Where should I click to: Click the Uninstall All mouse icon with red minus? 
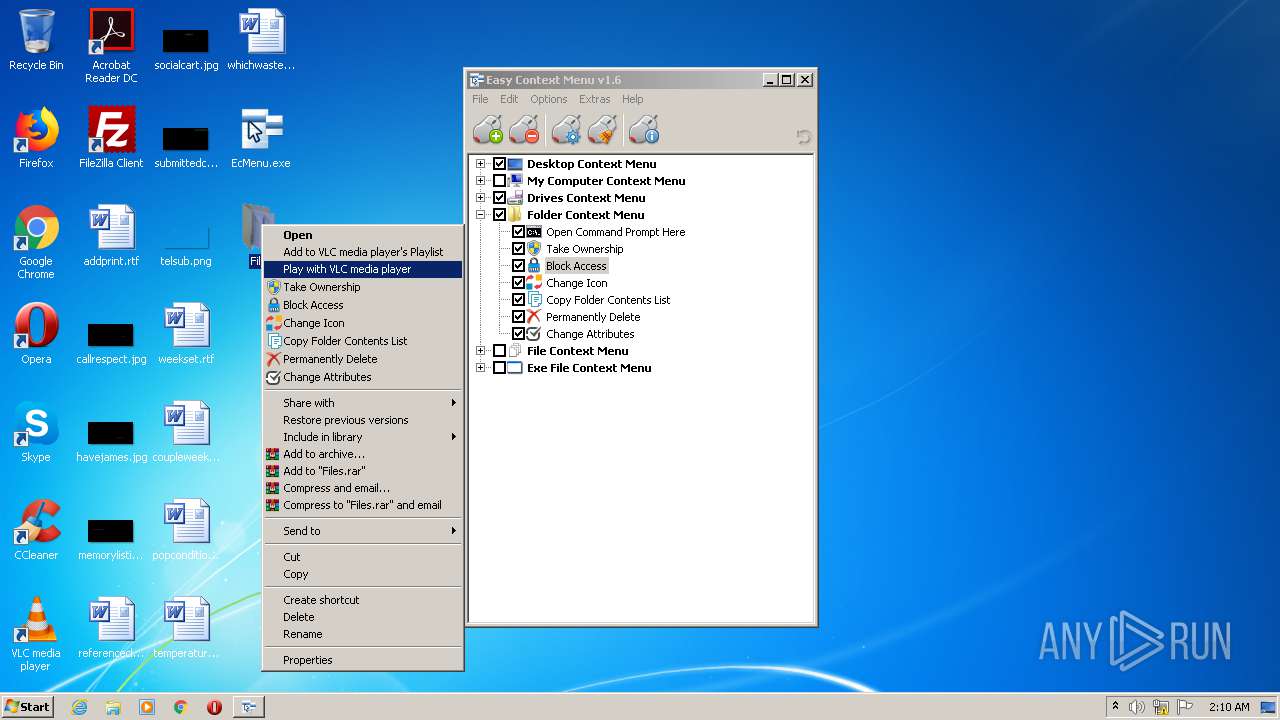tap(524, 130)
